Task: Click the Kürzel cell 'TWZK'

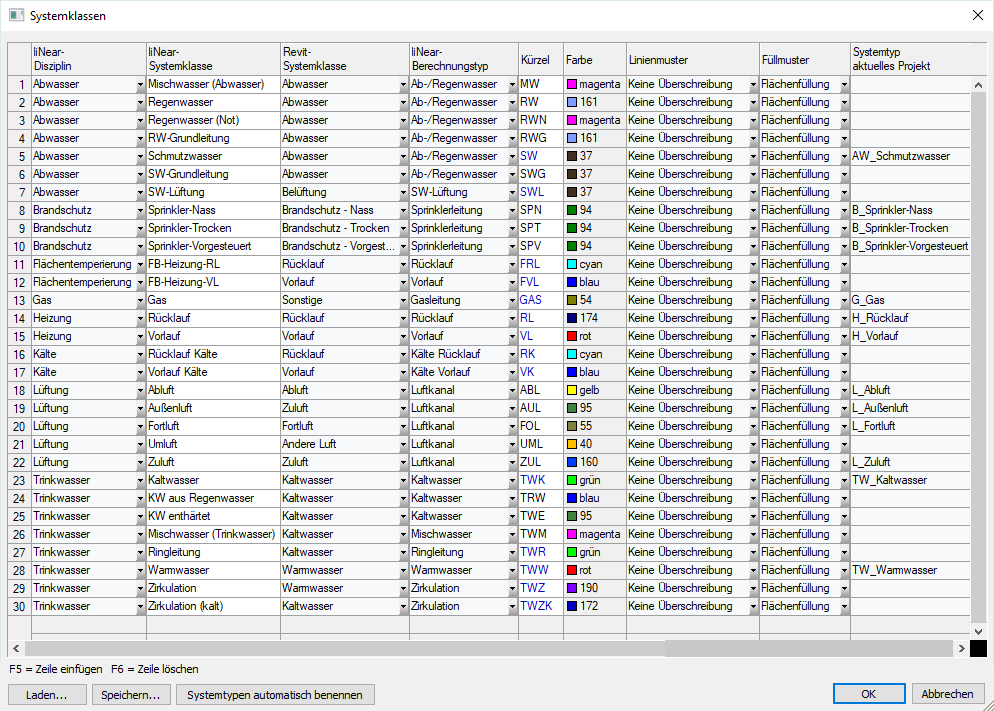Action: coord(540,606)
